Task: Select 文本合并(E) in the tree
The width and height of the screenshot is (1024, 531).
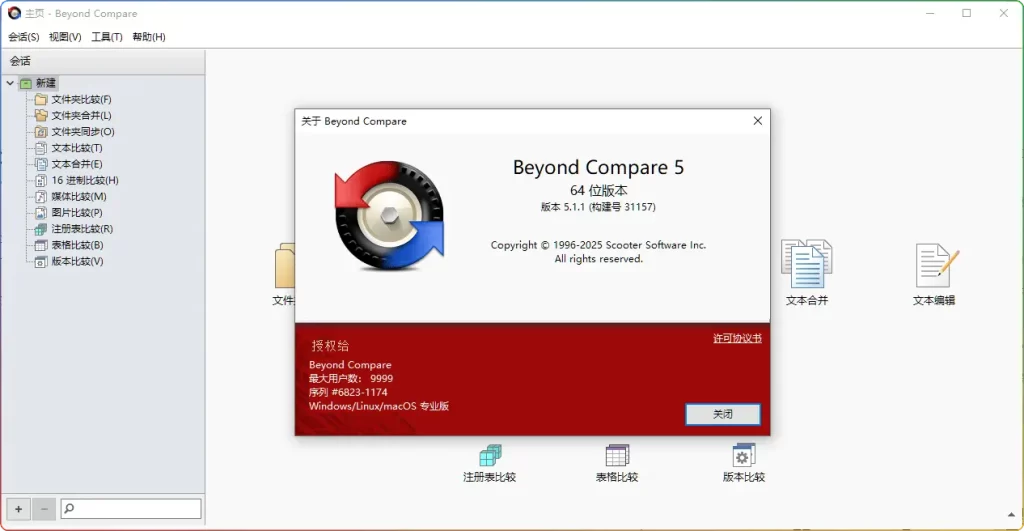Action: click(77, 164)
